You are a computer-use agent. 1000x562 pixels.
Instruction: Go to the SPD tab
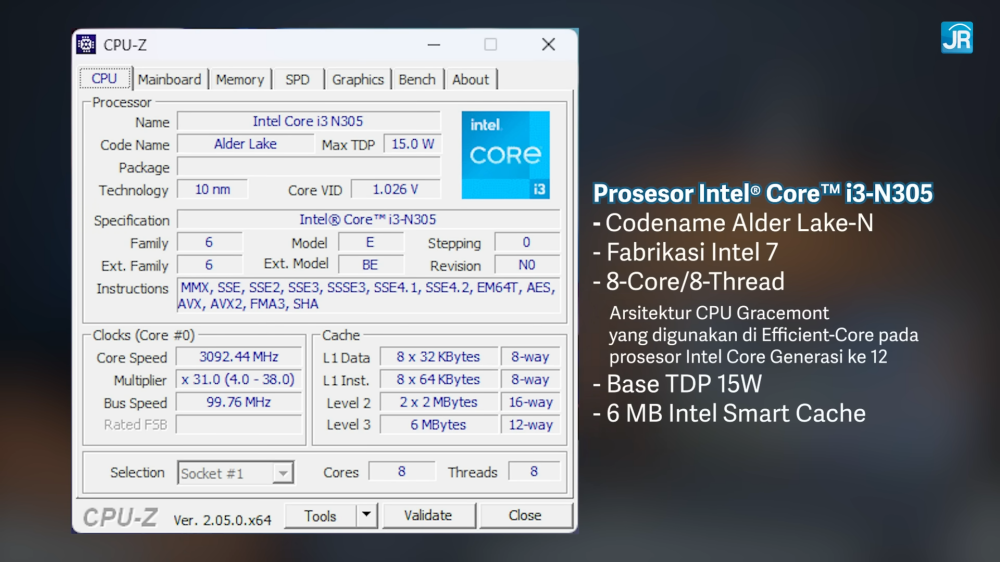coord(297,80)
